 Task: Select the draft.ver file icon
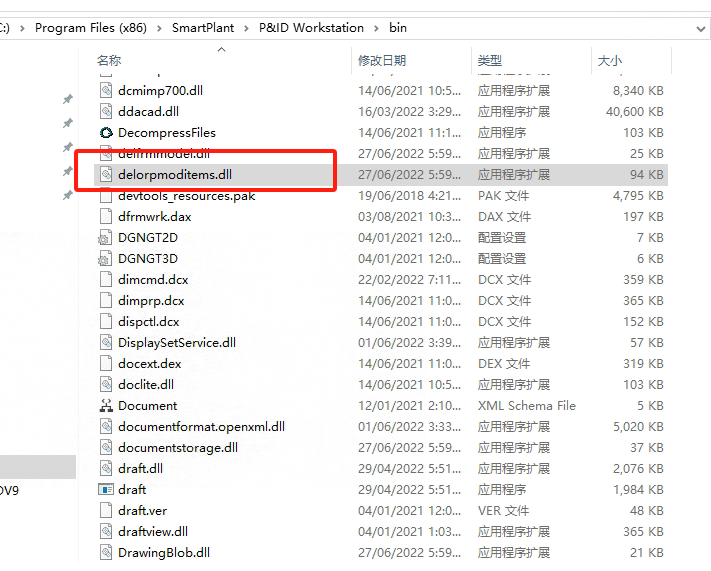pyautogui.click(x=106, y=510)
